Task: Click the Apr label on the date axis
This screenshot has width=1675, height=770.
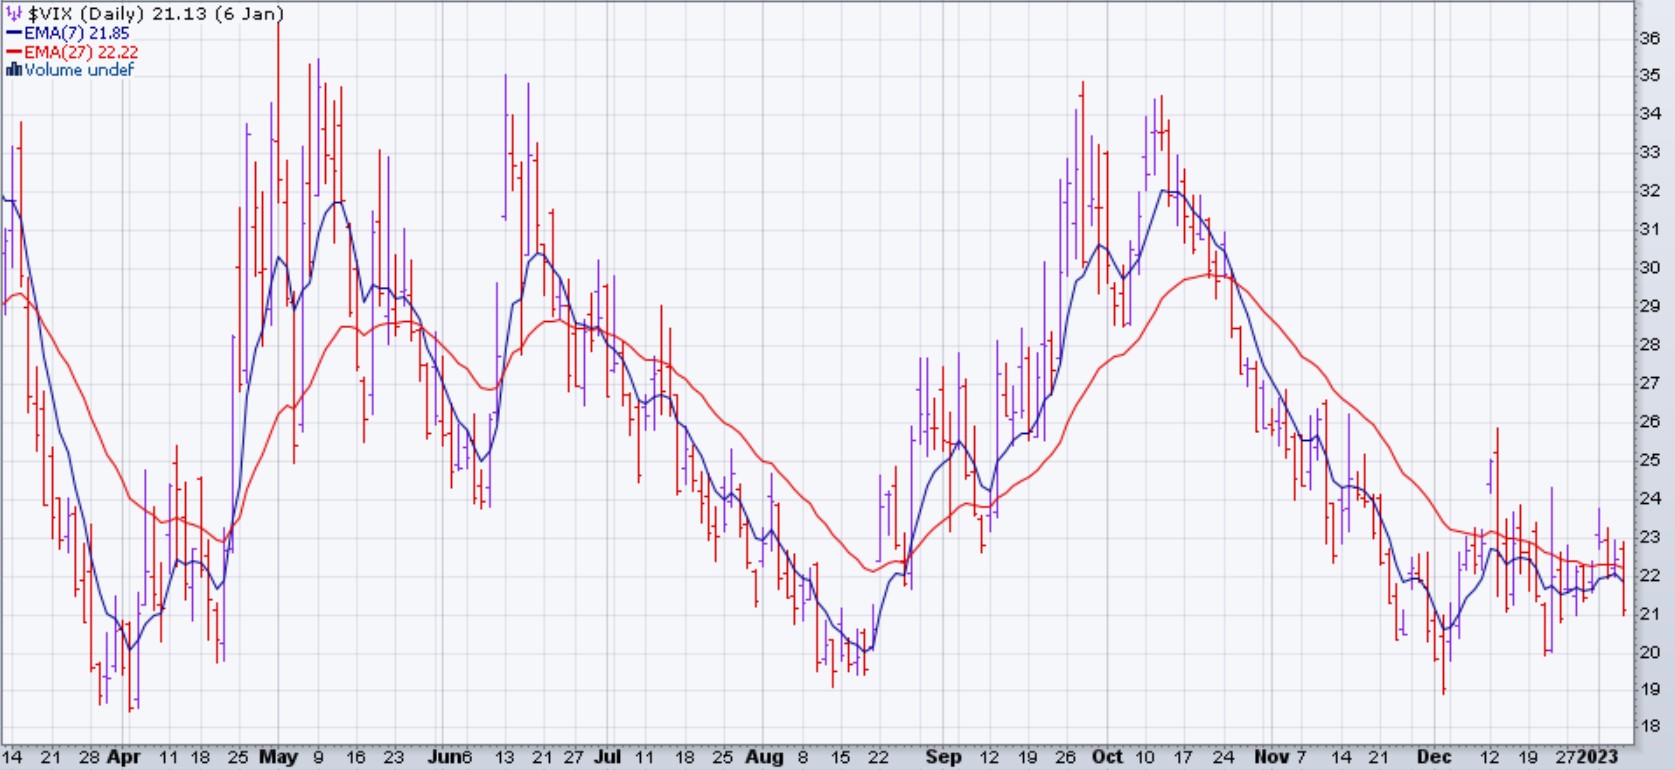Action: tap(123, 757)
